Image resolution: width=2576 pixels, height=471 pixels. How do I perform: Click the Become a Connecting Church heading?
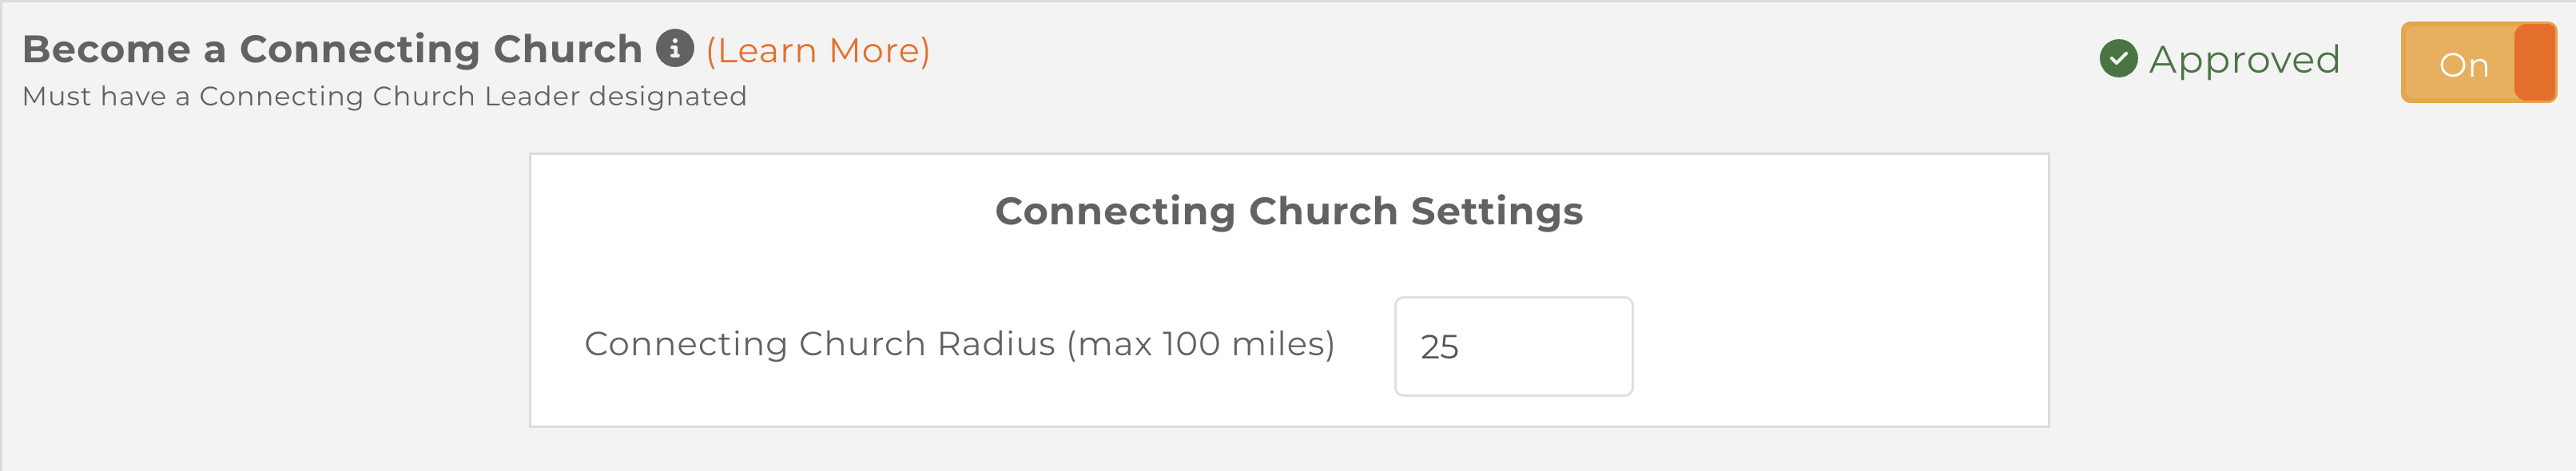332,49
